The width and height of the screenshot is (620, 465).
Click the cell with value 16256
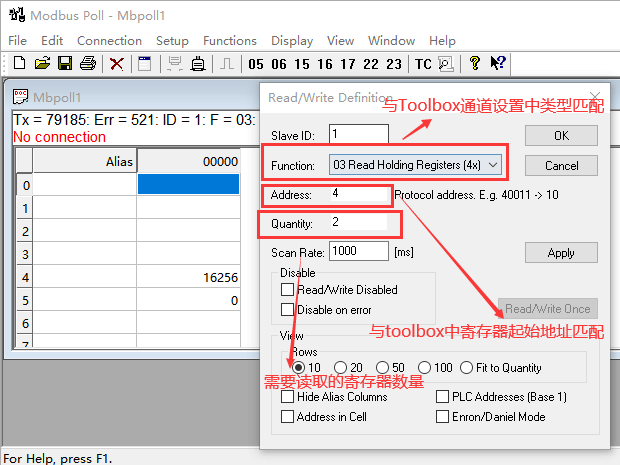point(188,277)
